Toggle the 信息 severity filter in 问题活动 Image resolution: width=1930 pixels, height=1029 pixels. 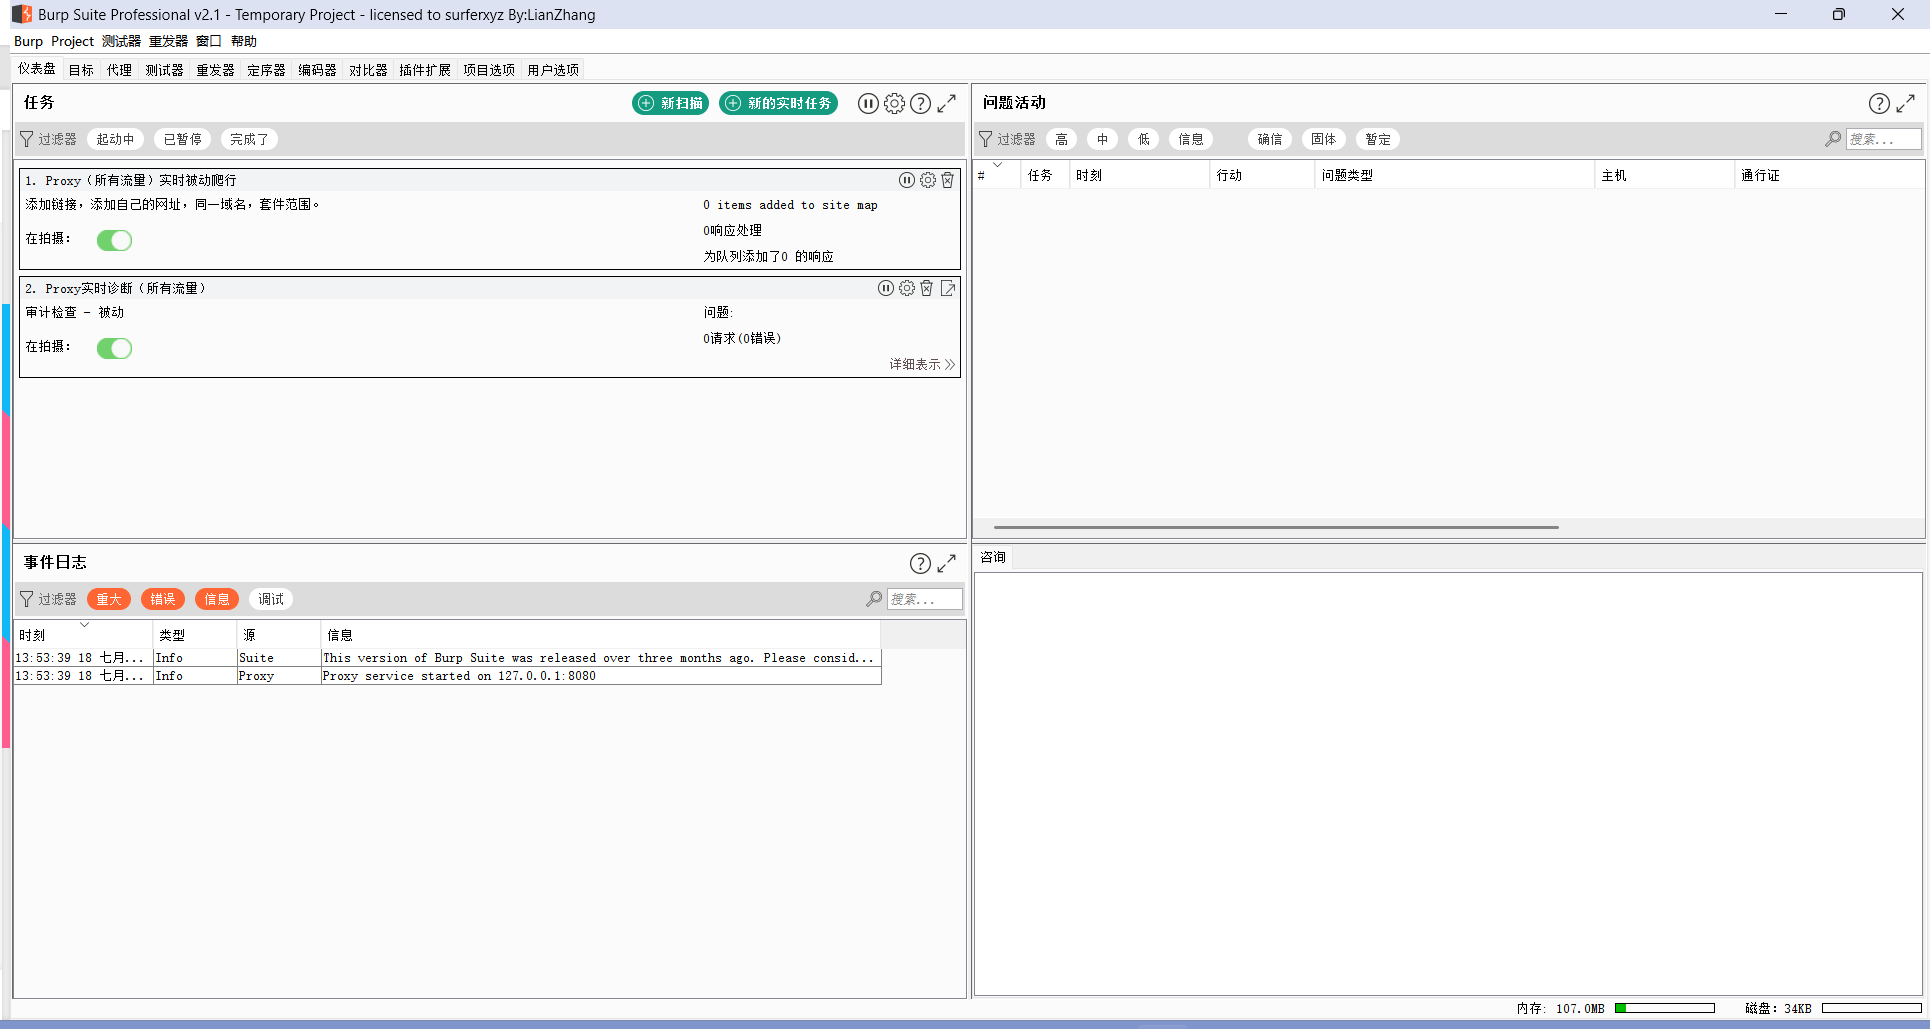[x=1190, y=139]
